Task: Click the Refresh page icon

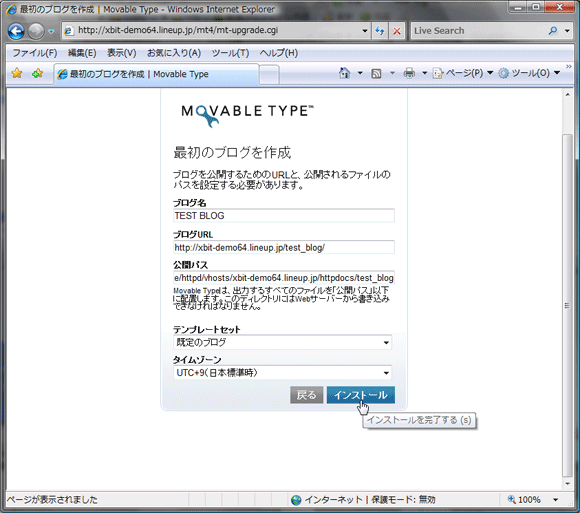Action: point(380,31)
